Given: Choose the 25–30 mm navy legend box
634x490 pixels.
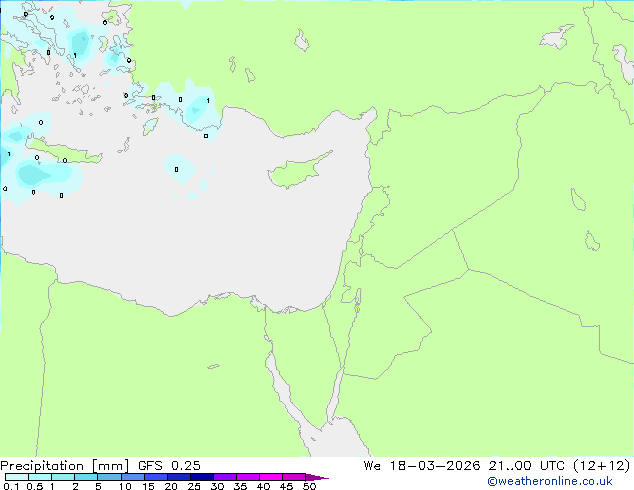Looking at the screenshot, I should 201,477.
